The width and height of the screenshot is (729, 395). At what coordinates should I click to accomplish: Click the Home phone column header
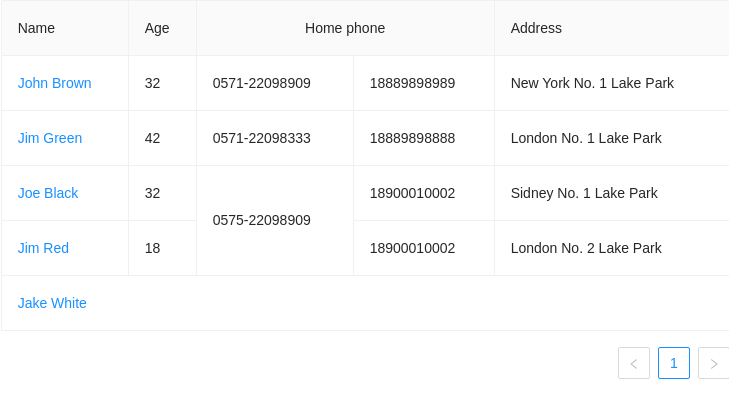click(x=345, y=28)
